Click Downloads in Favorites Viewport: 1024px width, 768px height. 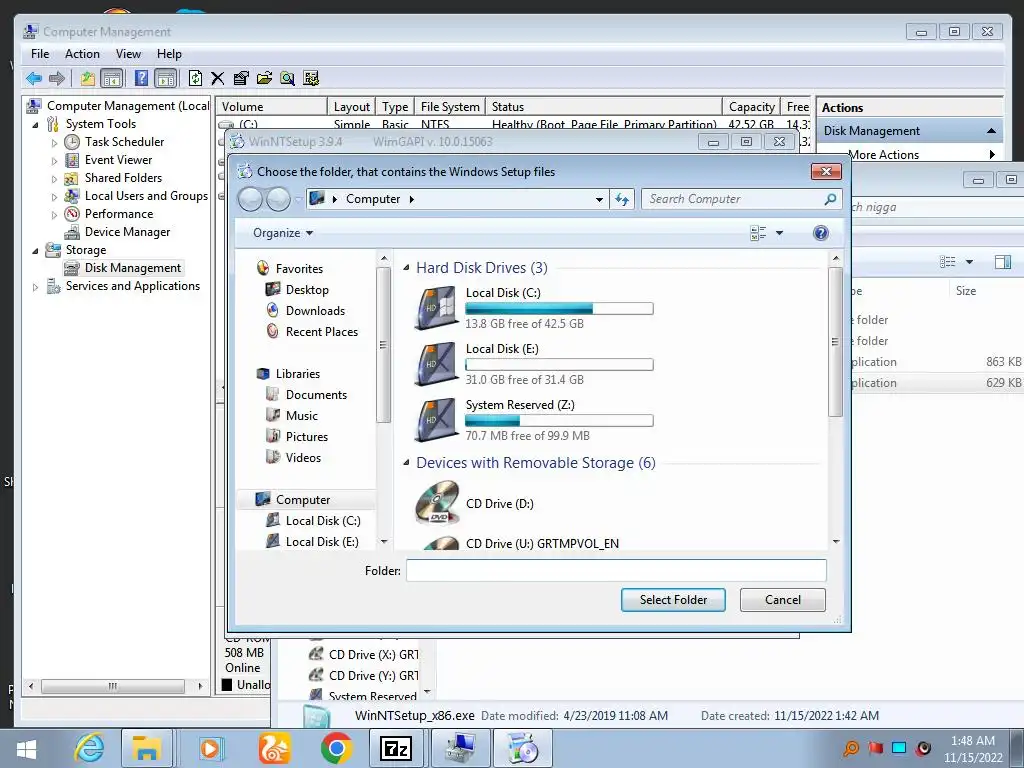click(x=315, y=311)
